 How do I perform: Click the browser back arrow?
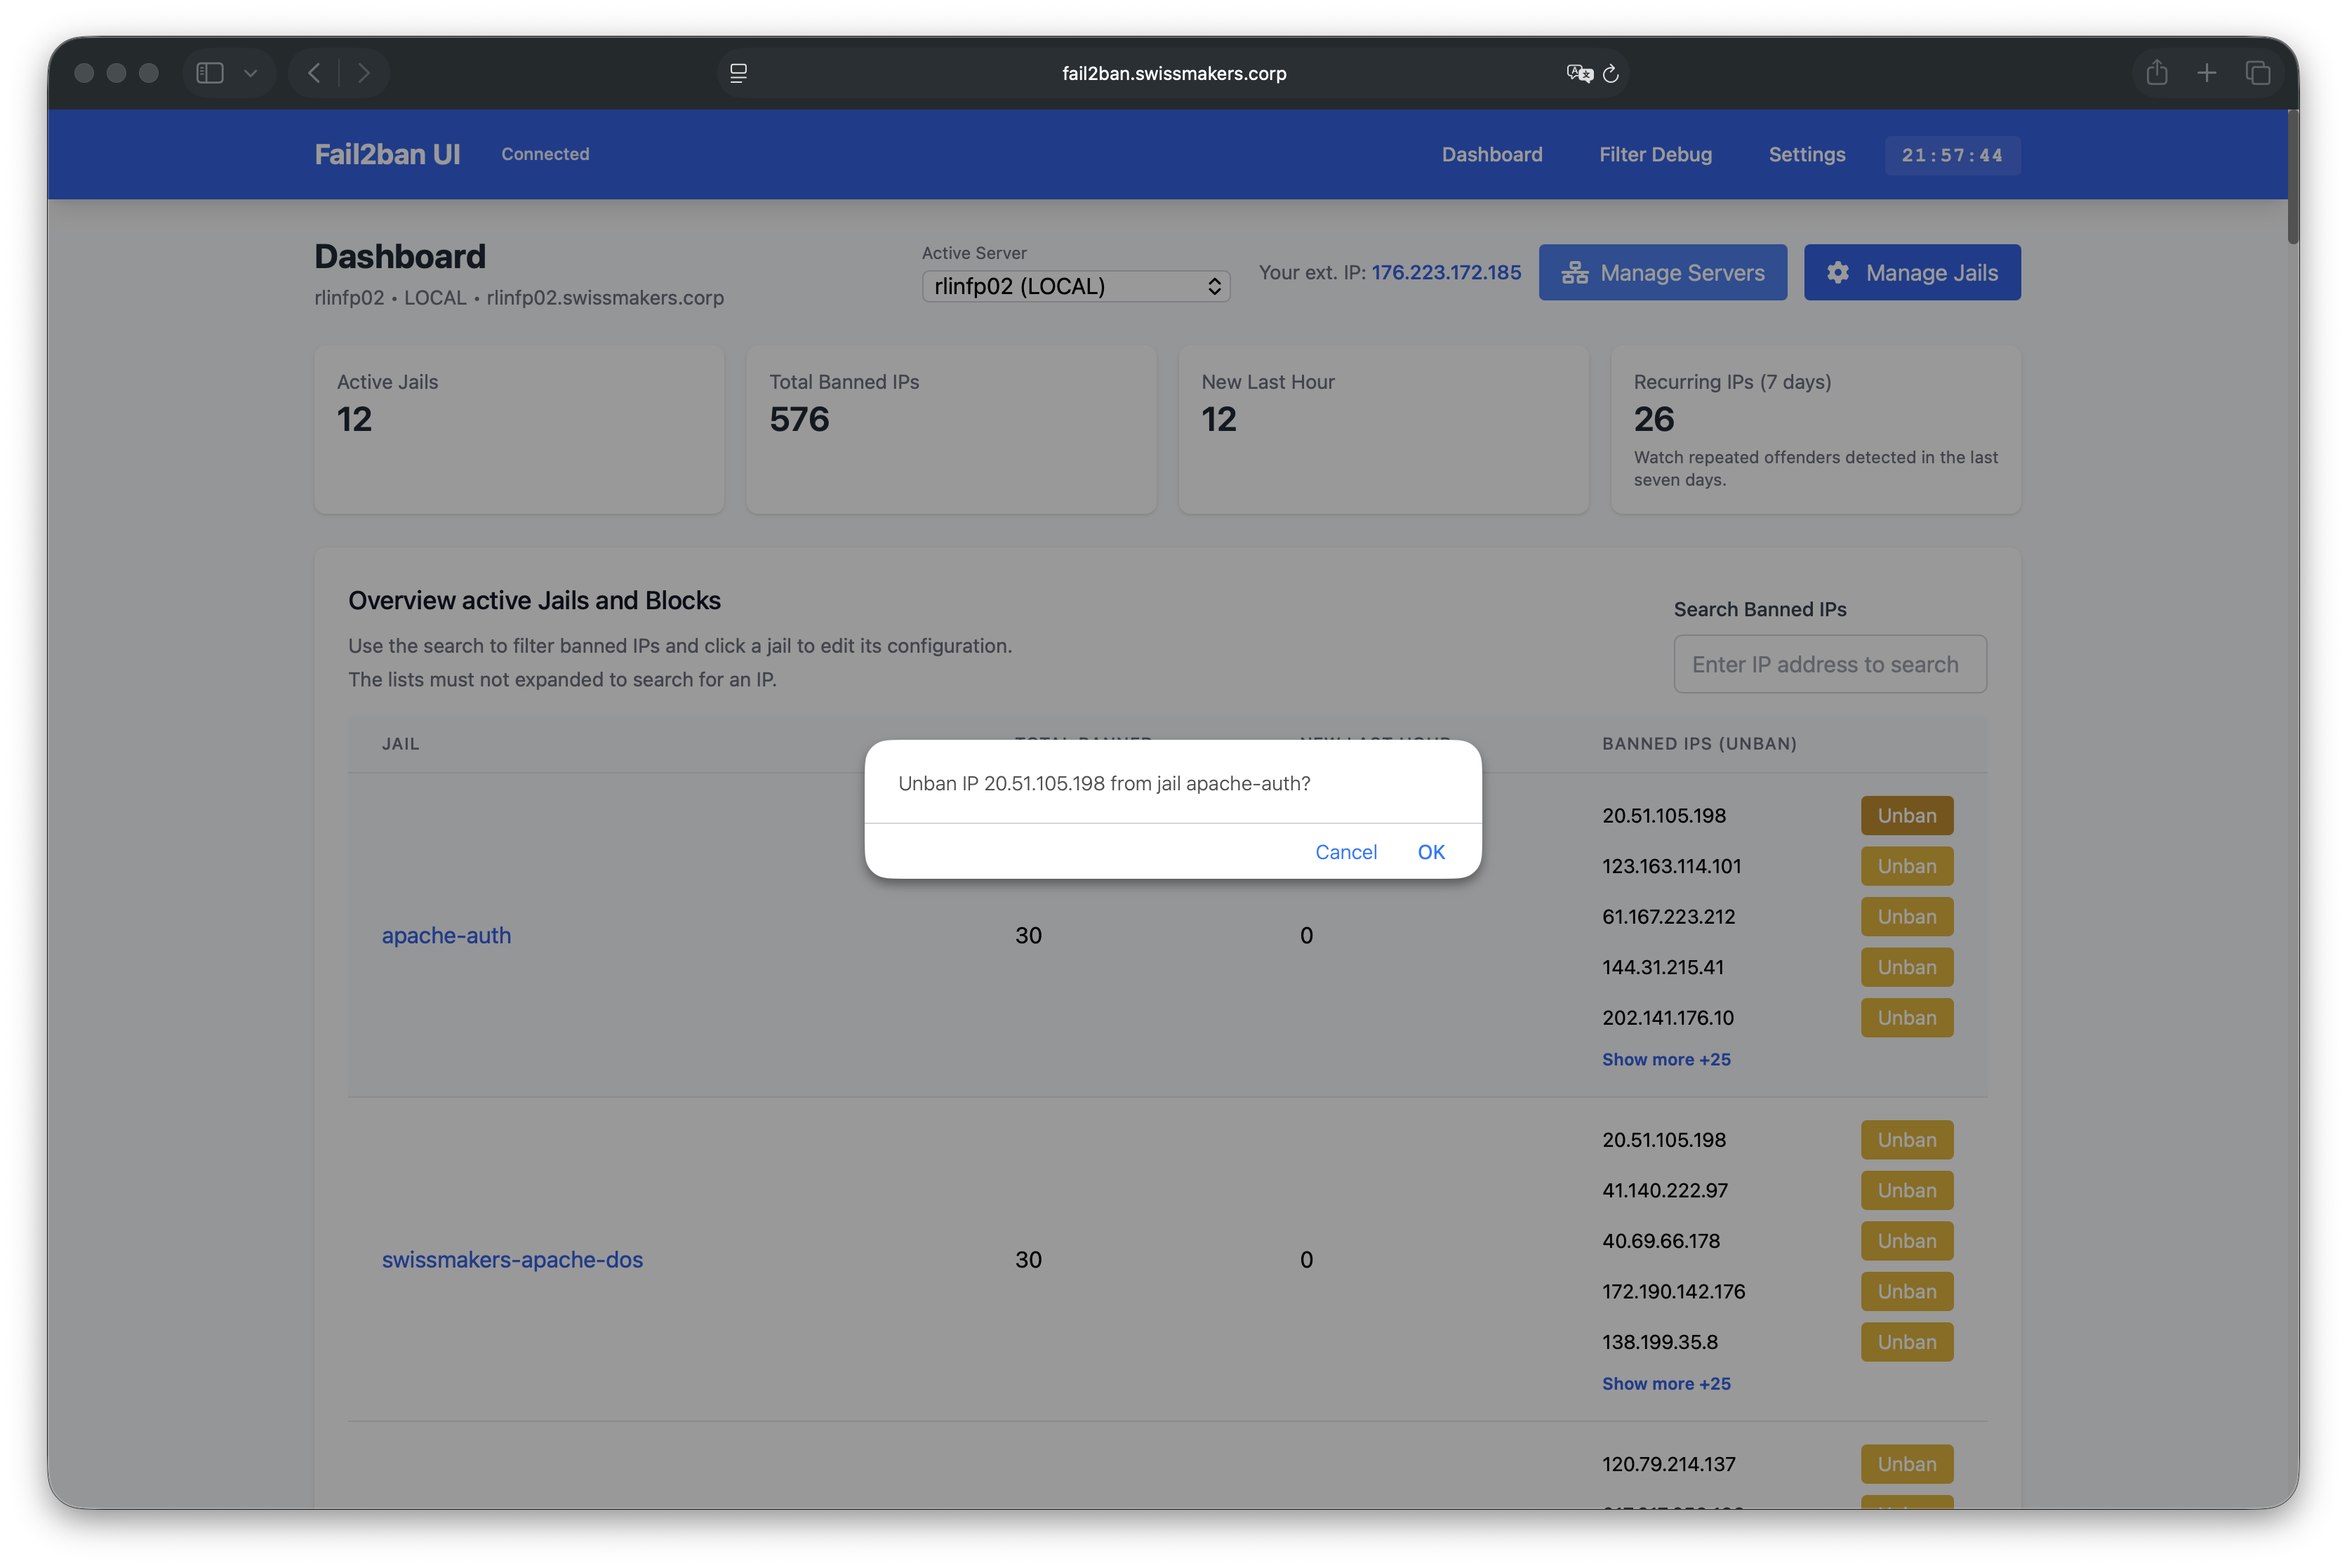click(x=314, y=73)
